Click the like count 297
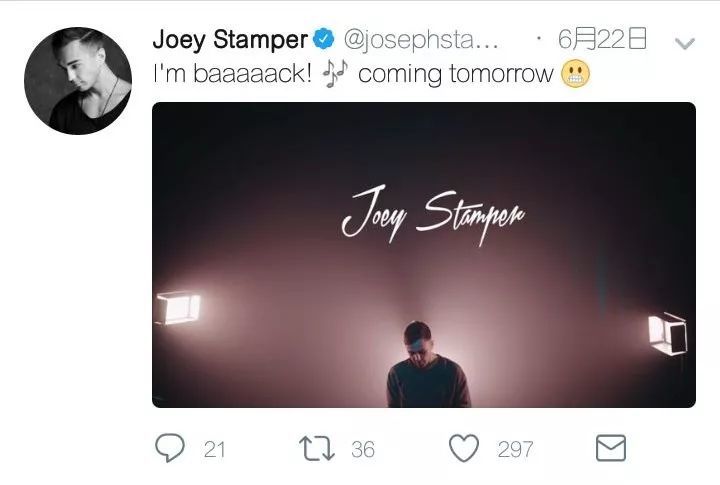This screenshot has height=485, width=720. [x=515, y=450]
